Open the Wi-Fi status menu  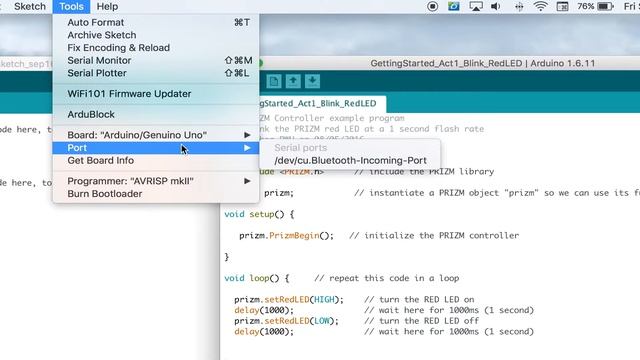(540, 7)
